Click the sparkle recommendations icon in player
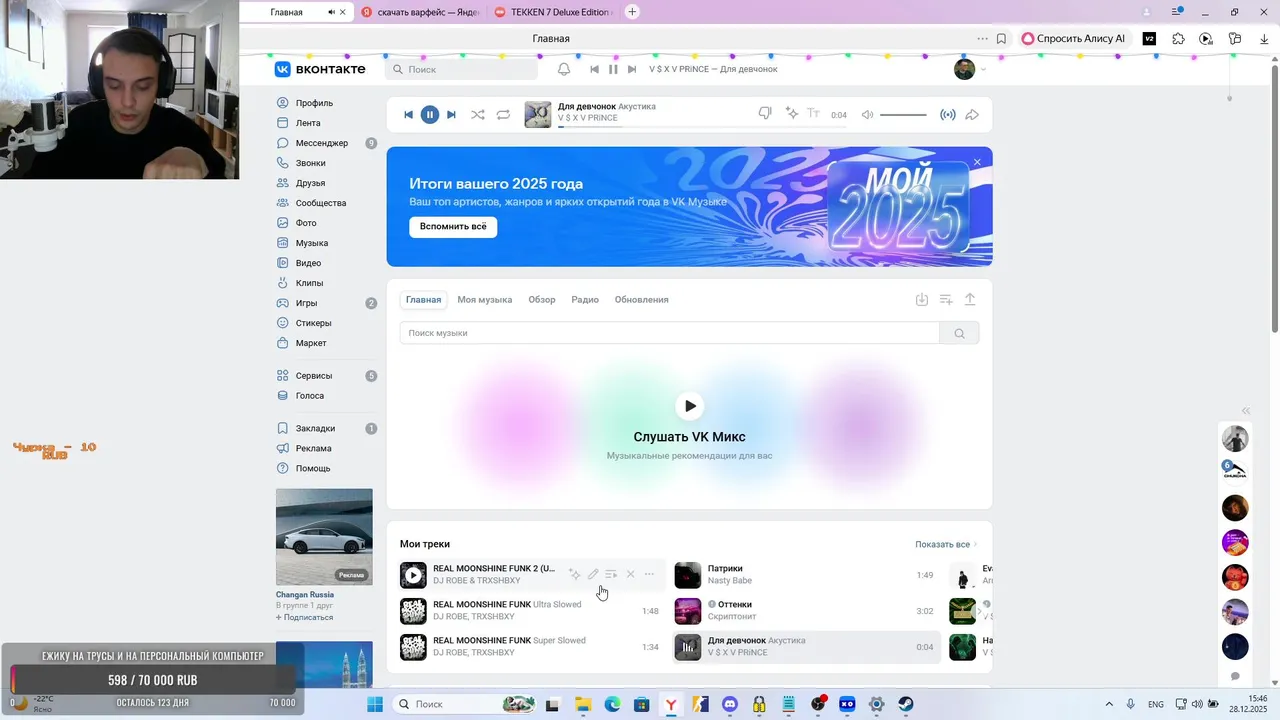Screen dimensions: 1280x720 click(792, 114)
